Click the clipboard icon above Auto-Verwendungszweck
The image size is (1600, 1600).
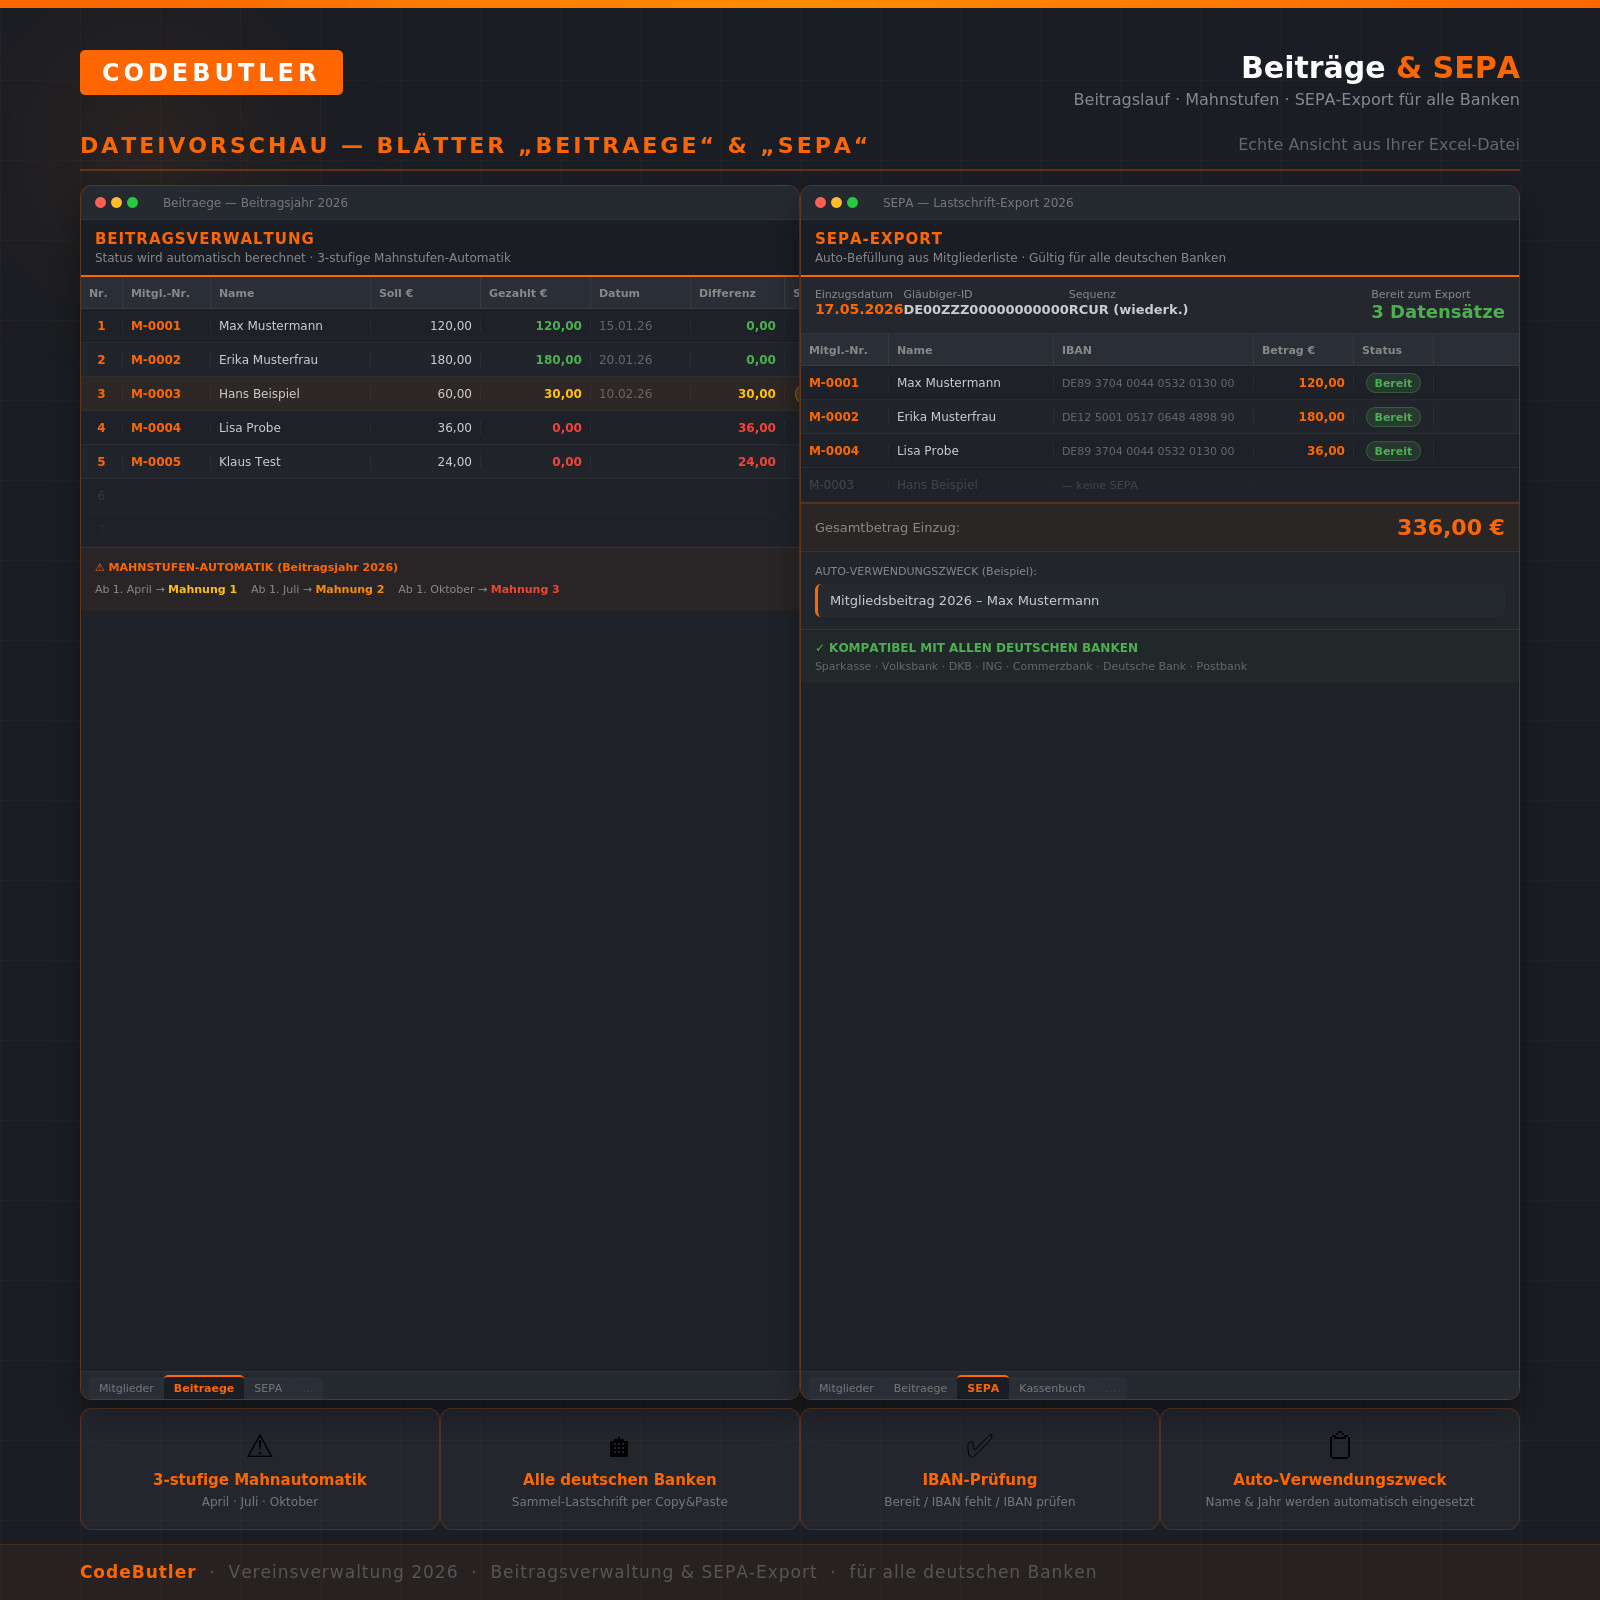(x=1340, y=1446)
